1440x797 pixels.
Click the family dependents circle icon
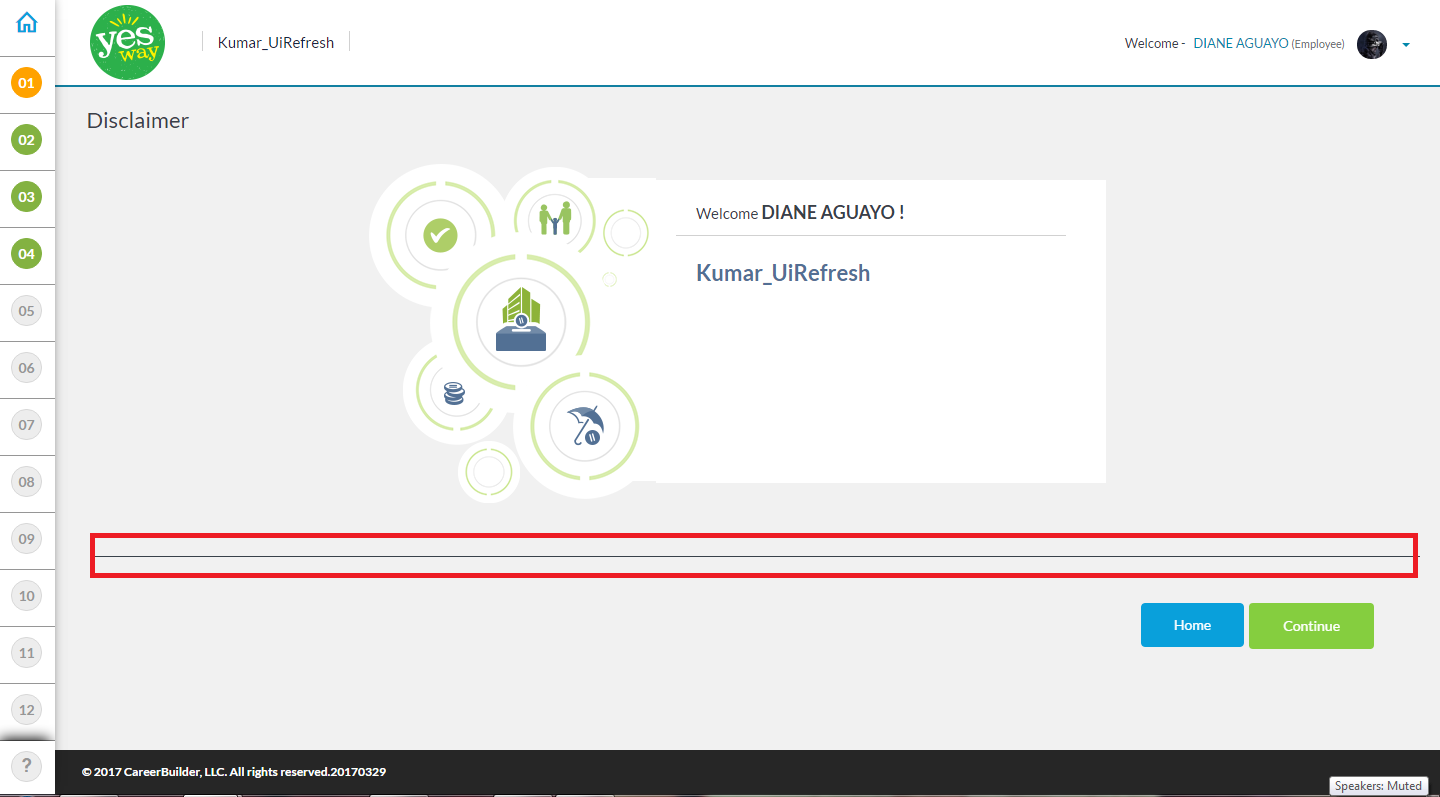pyautogui.click(x=554, y=219)
